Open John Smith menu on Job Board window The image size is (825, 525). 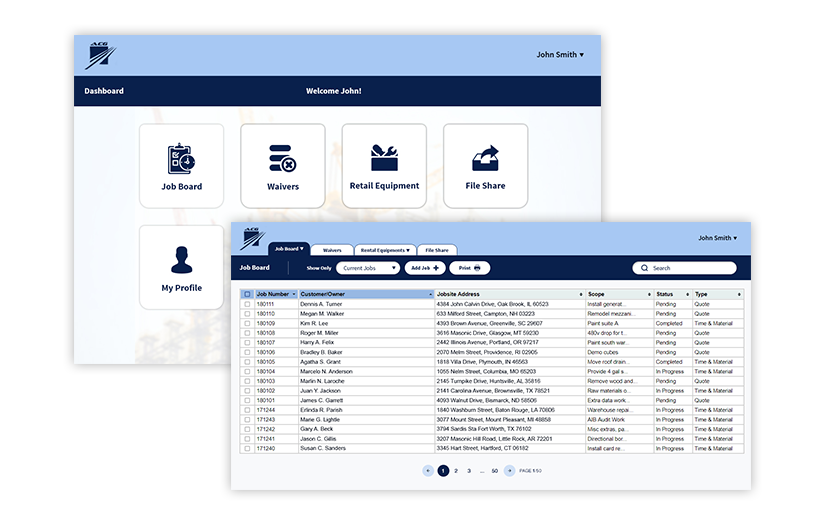717,238
